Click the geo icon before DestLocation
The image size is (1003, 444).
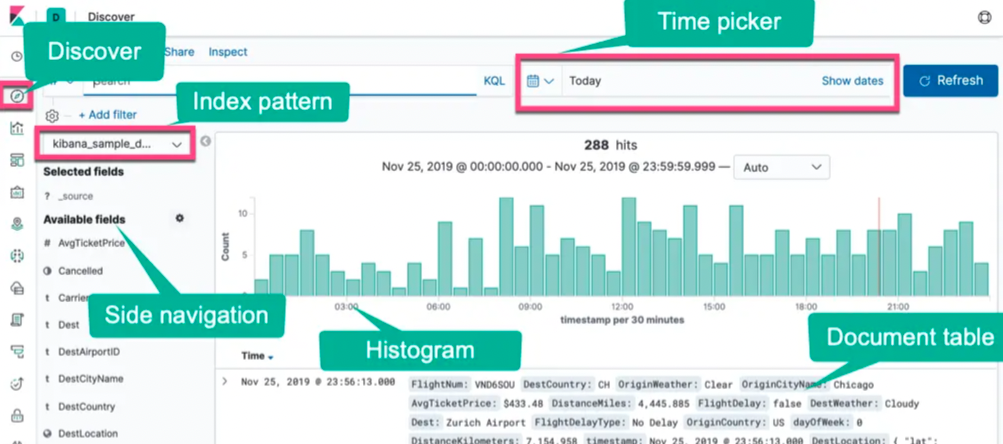click(x=47, y=433)
